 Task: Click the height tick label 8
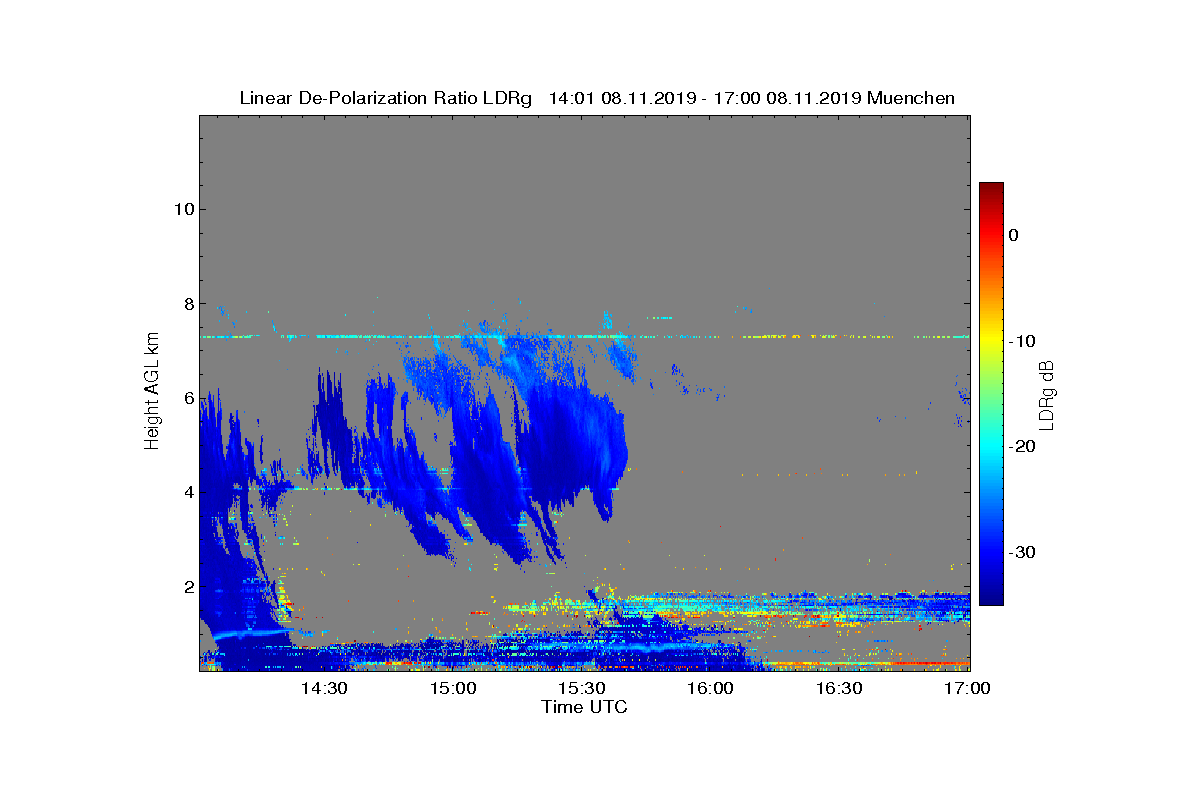pos(187,303)
